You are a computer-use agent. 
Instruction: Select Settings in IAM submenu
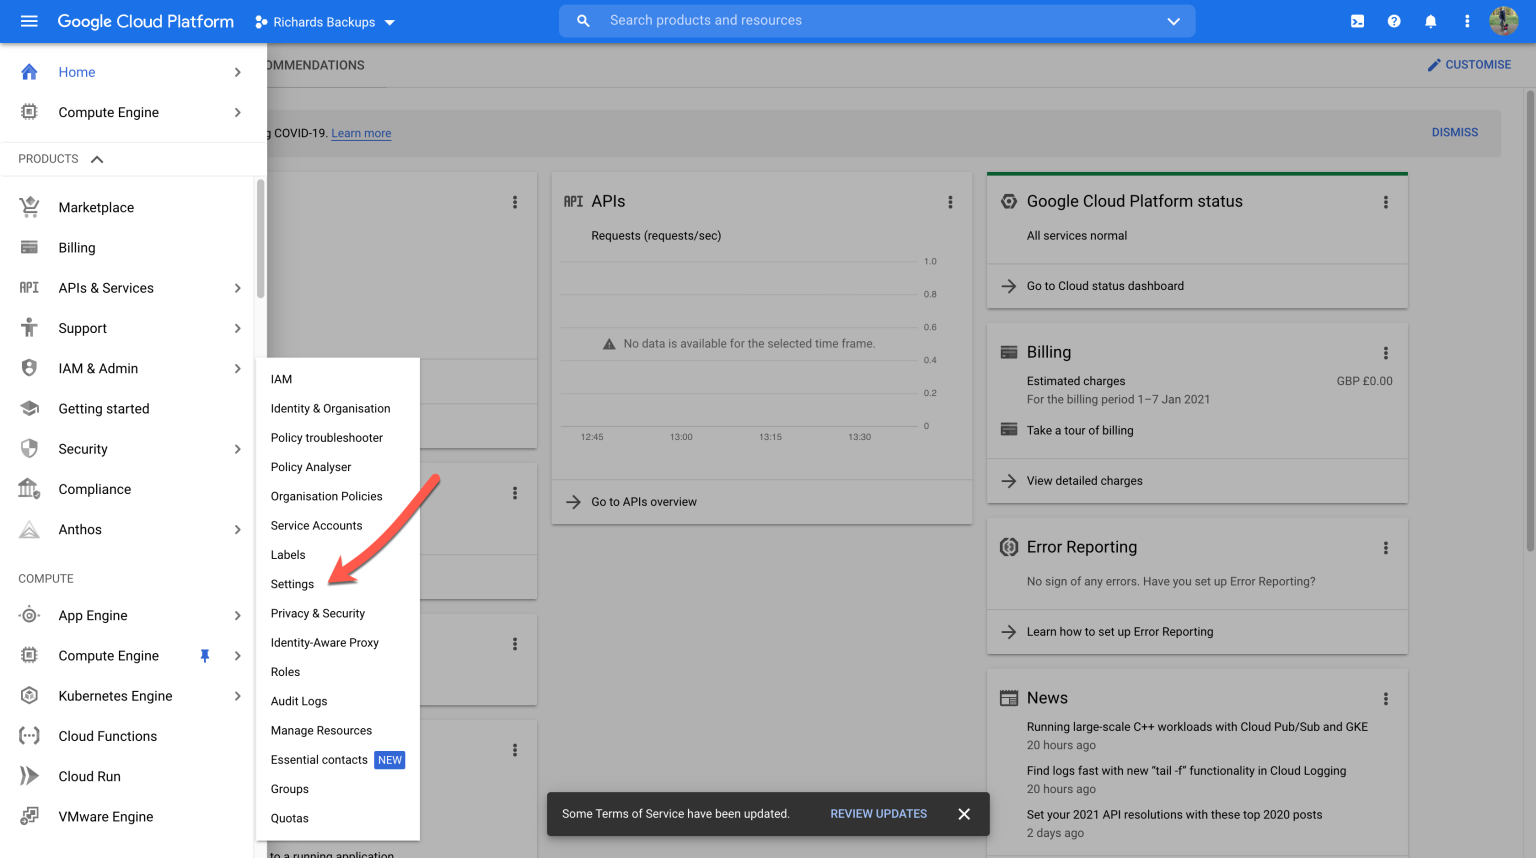coord(292,584)
